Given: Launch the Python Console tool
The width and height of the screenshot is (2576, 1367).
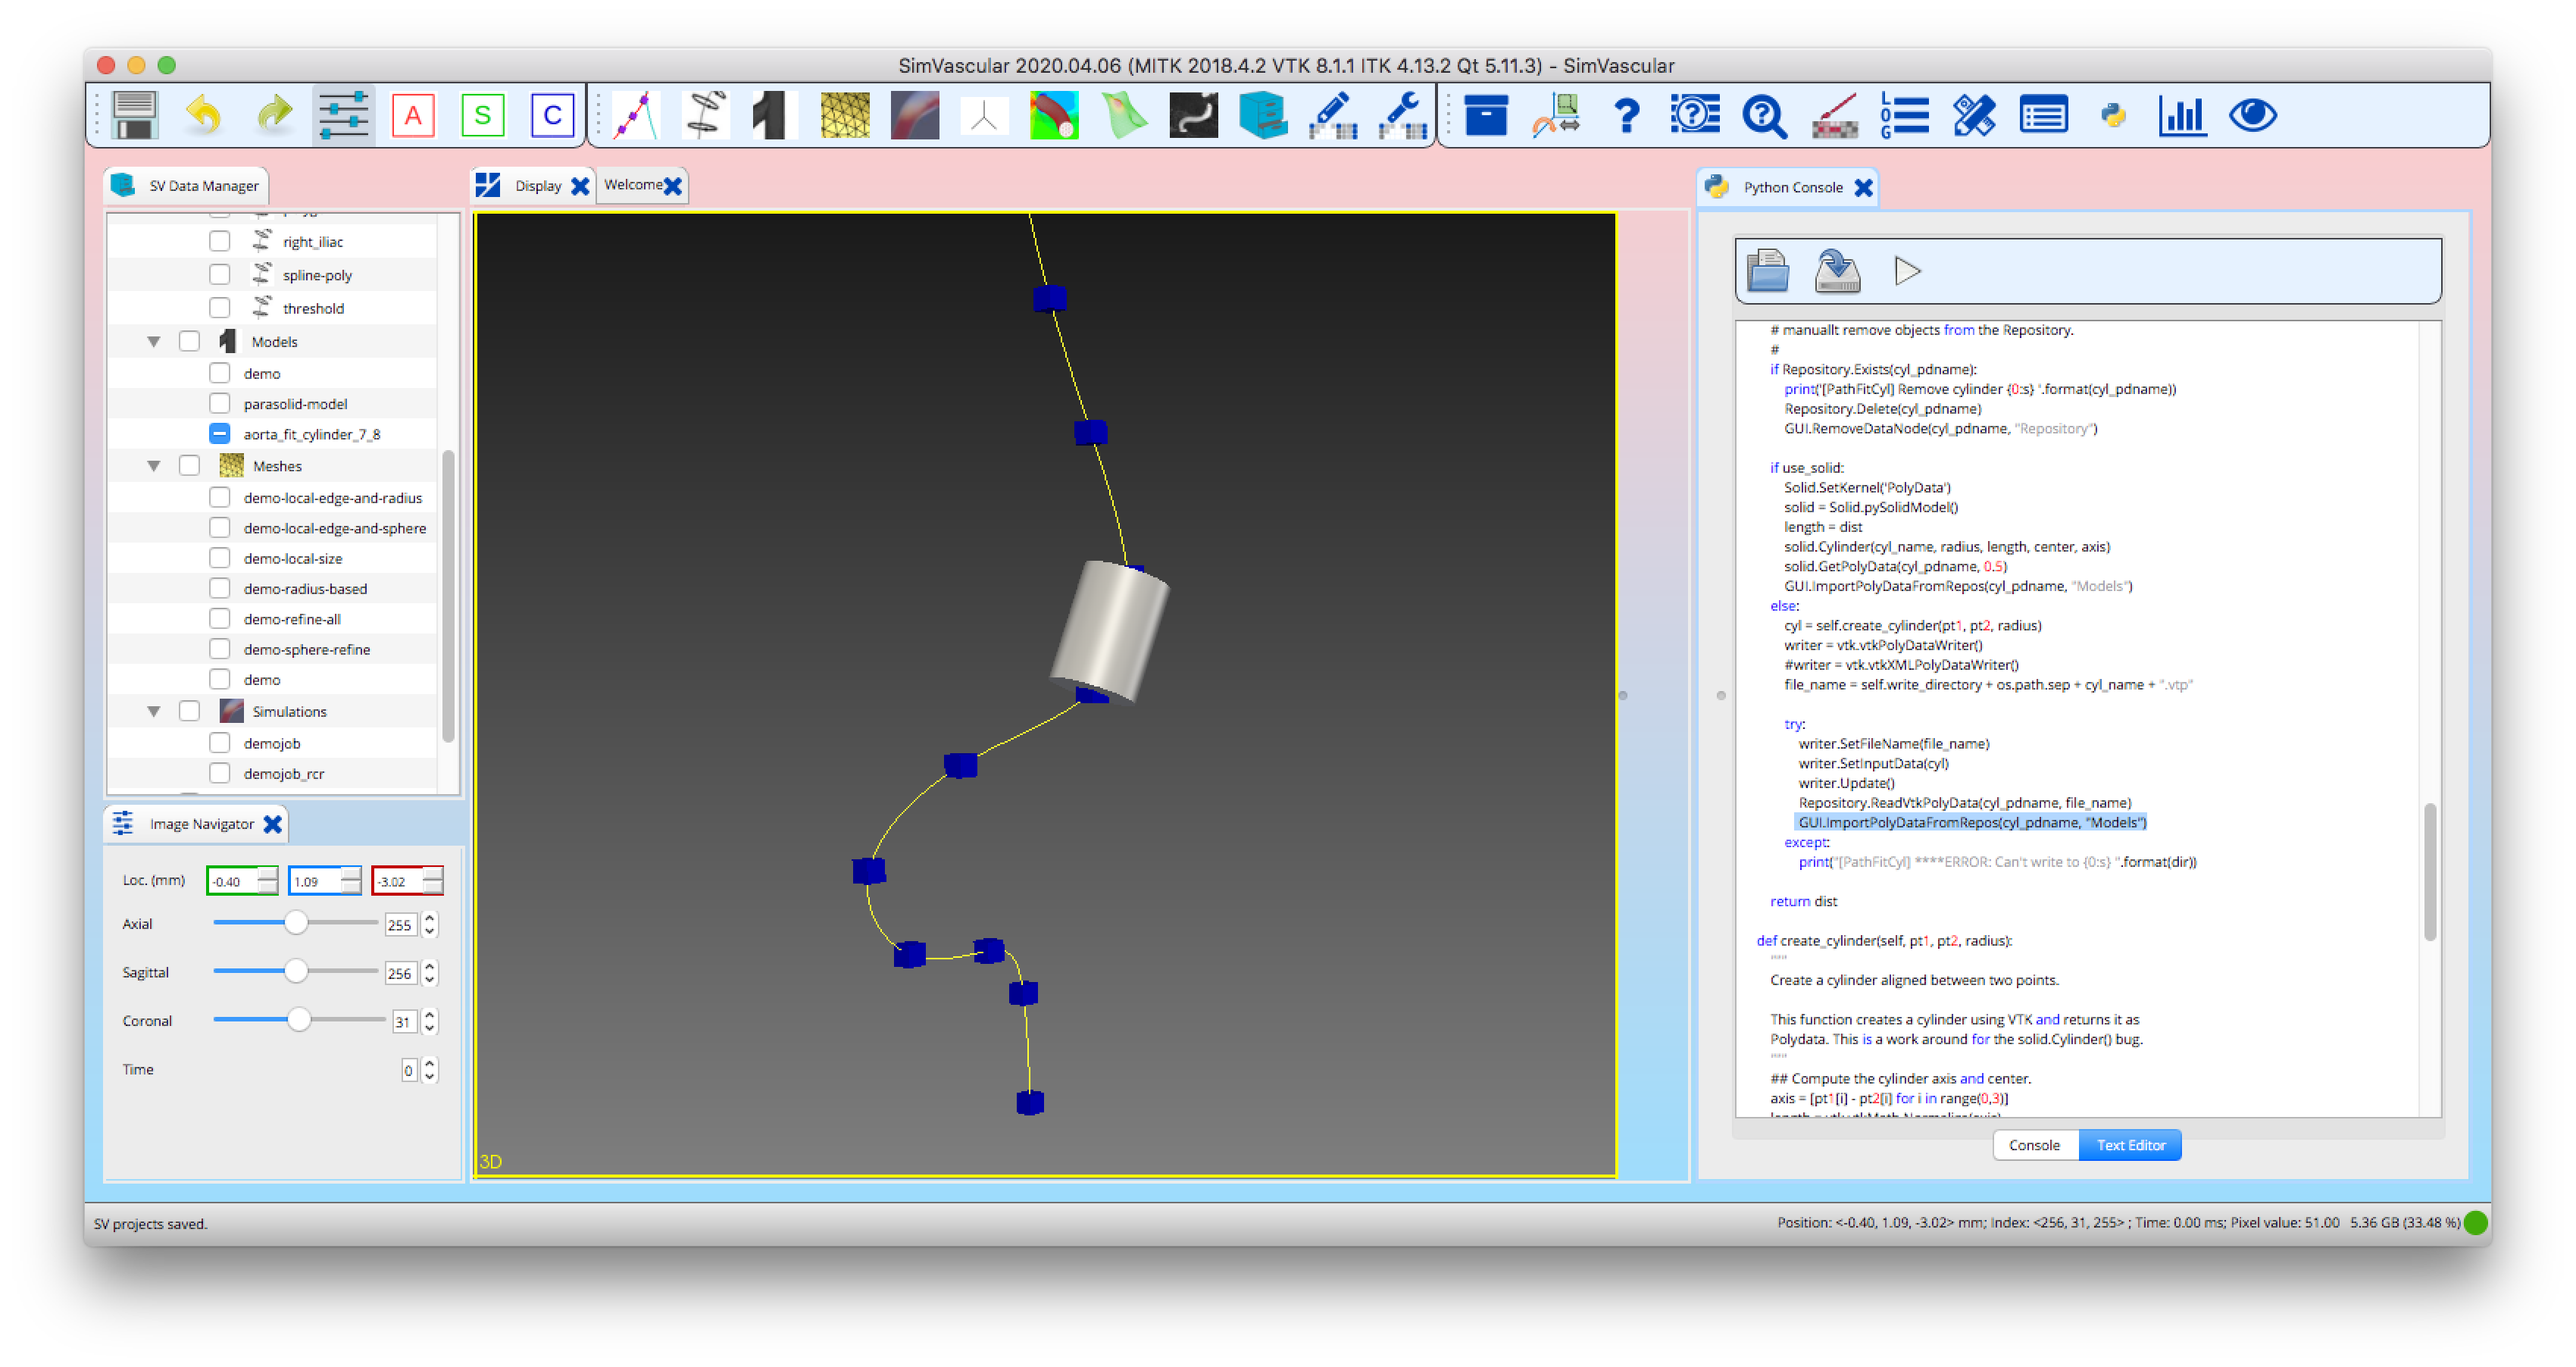Looking at the screenshot, I should click(x=2113, y=115).
